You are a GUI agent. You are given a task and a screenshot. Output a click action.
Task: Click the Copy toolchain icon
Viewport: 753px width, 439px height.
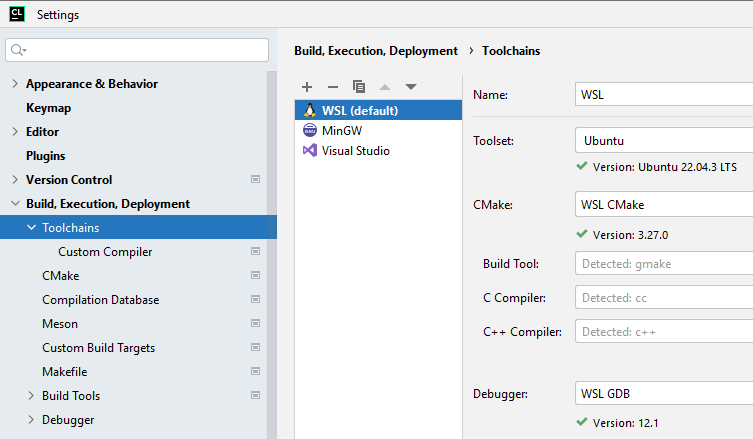tap(359, 87)
